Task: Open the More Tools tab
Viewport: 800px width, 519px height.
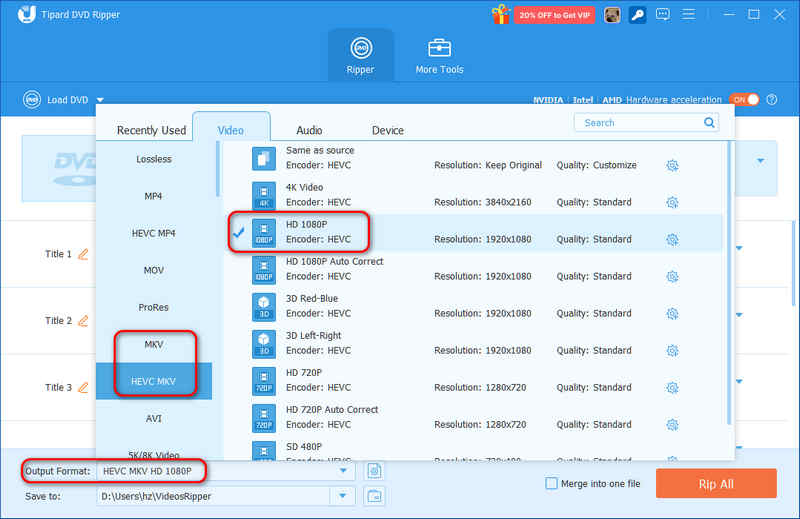Action: 439,56
